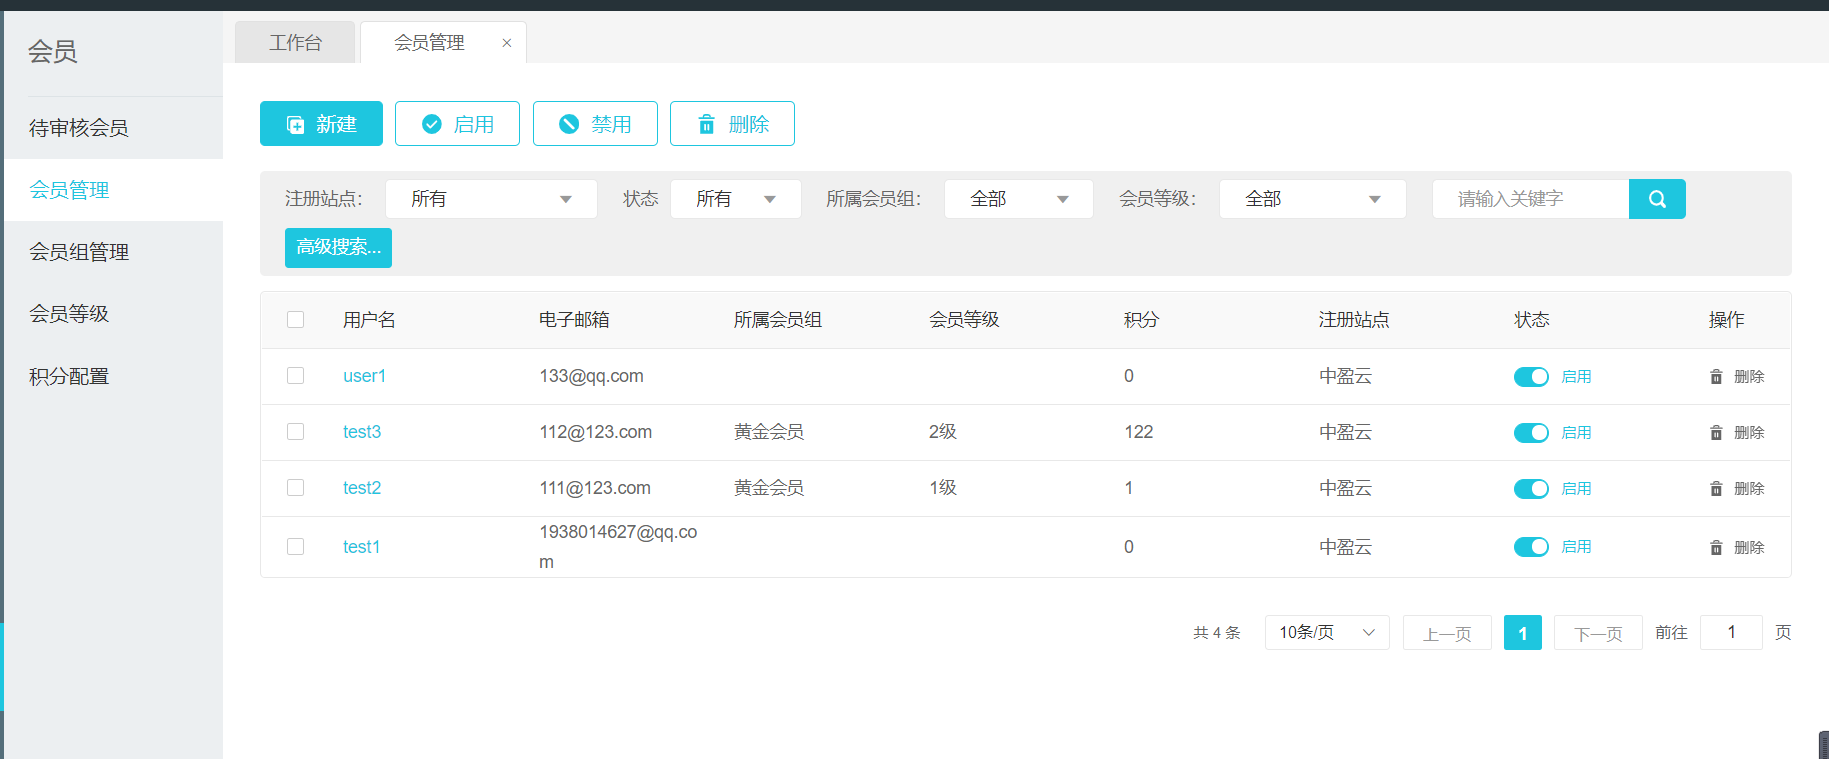Close the 会员管理 tab
Screen dimensions: 1829x759
[507, 43]
